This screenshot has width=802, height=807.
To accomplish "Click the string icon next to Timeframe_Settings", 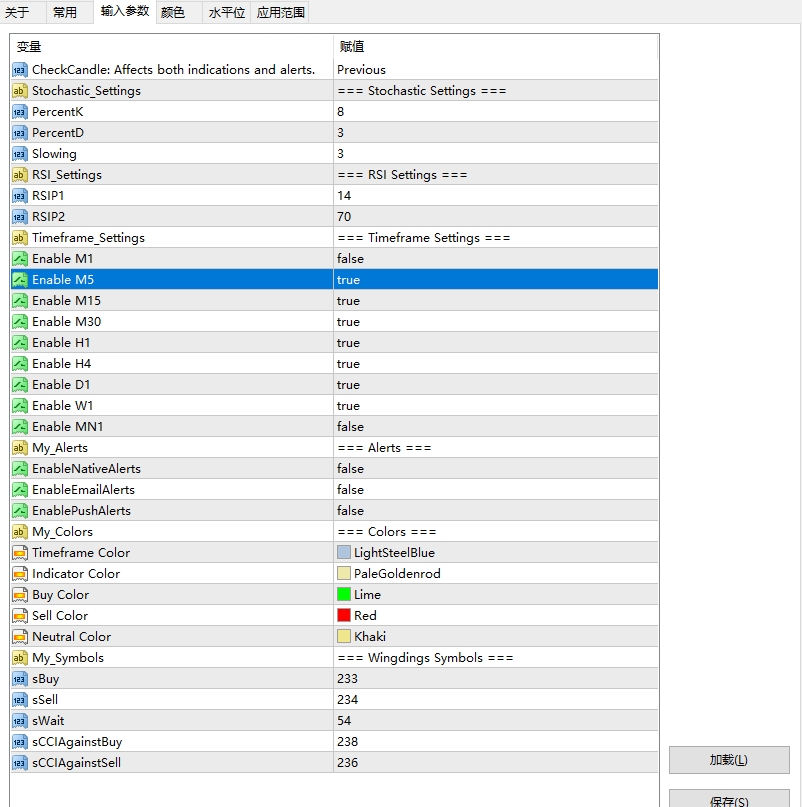I will tap(20, 238).
